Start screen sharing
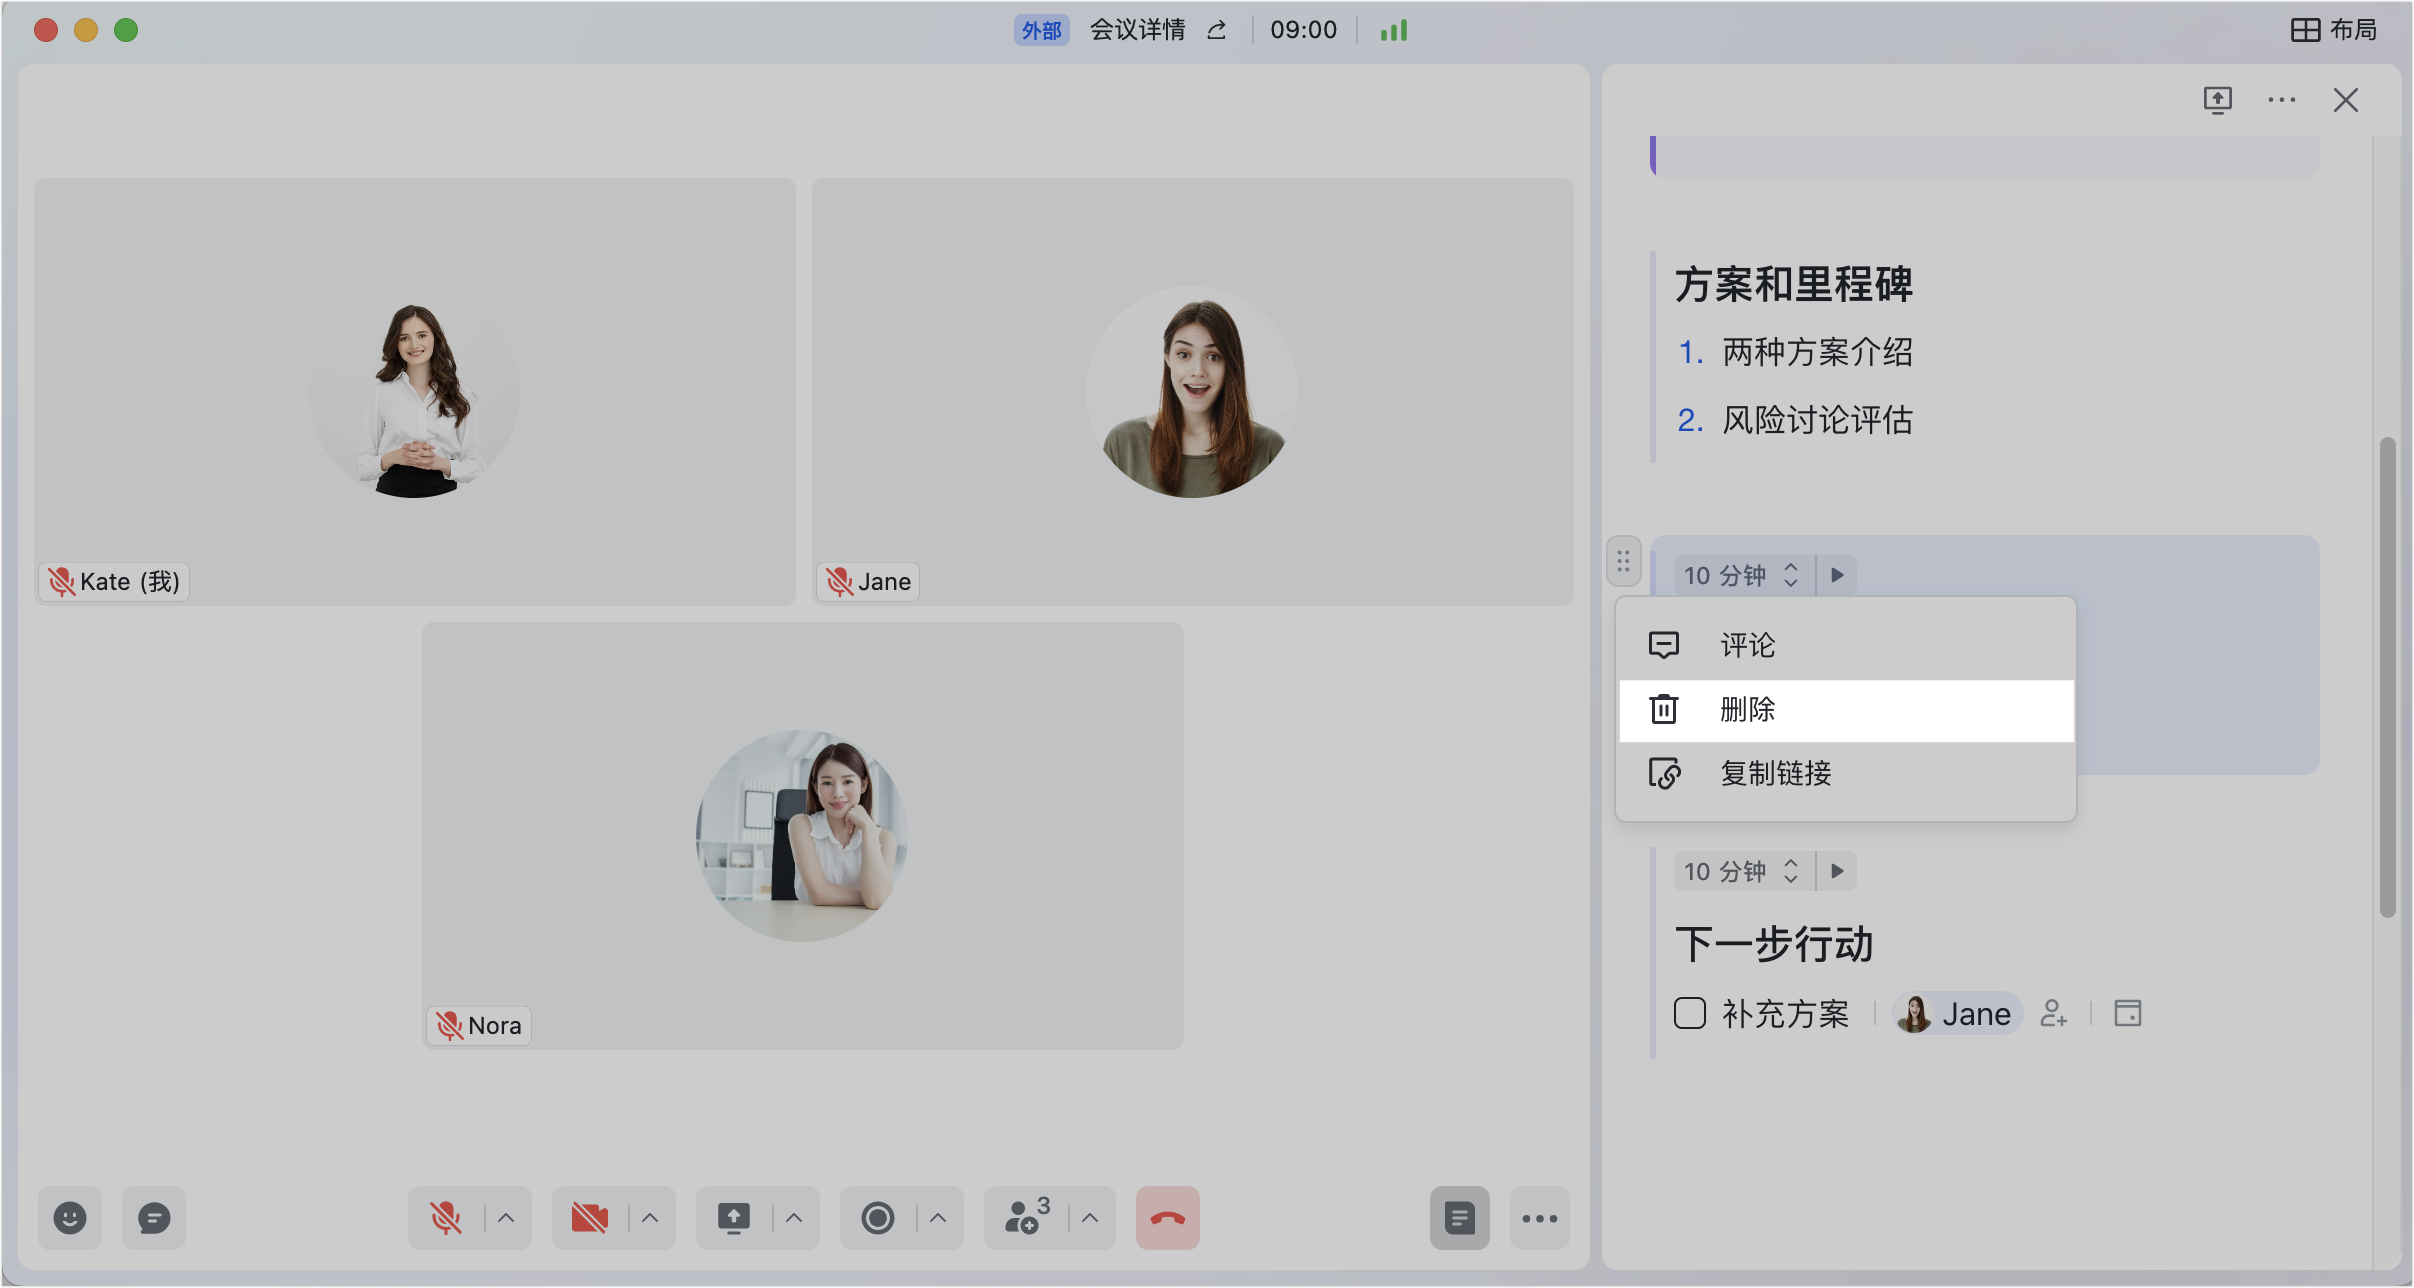The height and width of the screenshot is (1288, 2414). point(734,1218)
